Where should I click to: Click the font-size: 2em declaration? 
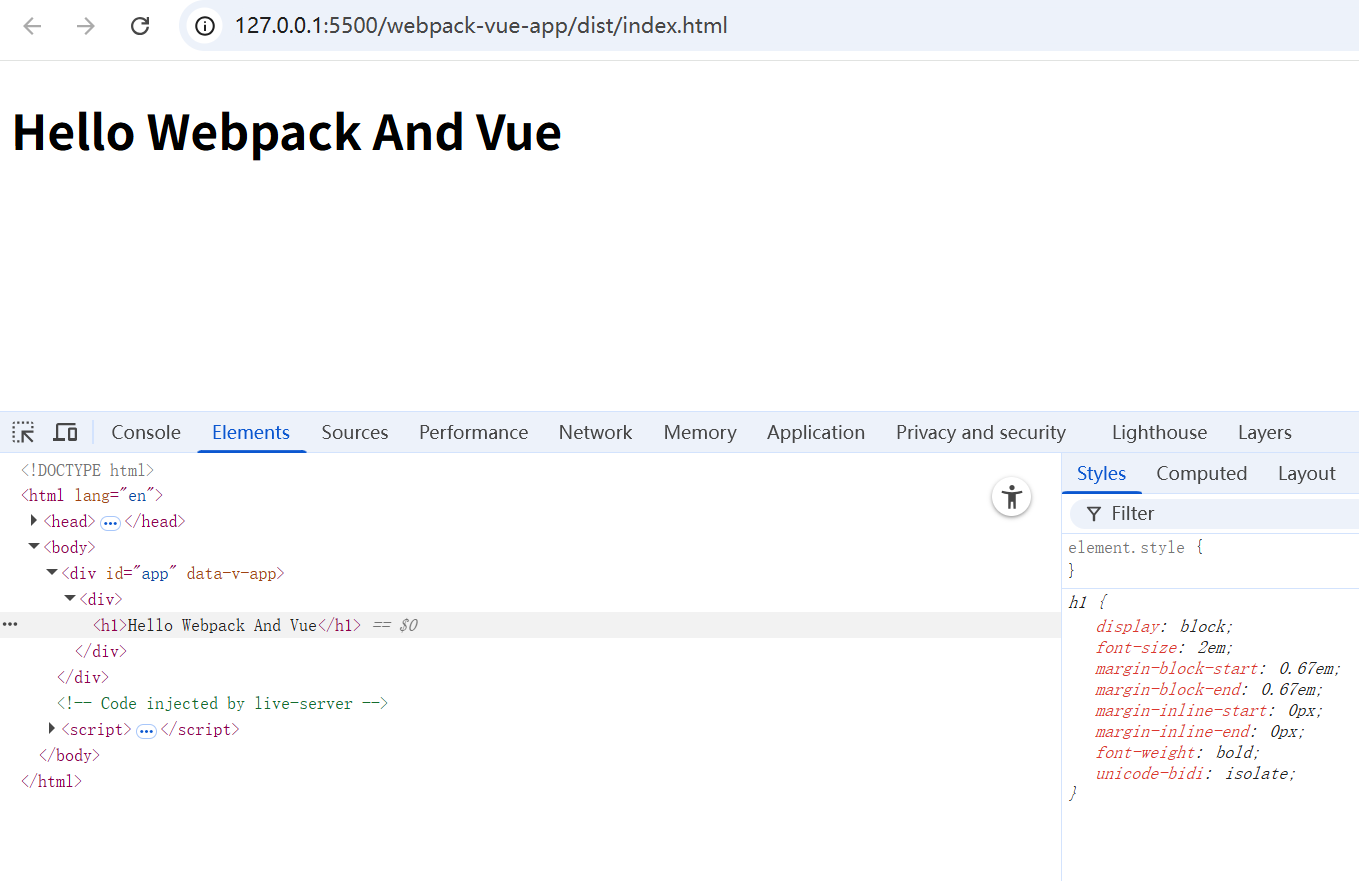[x=1165, y=647]
